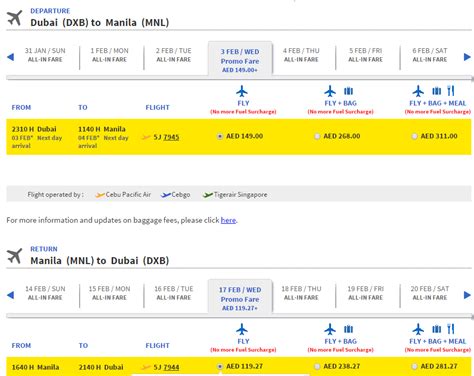
Task: Click airline icon beside flight 5J 7944
Action: pos(146,367)
